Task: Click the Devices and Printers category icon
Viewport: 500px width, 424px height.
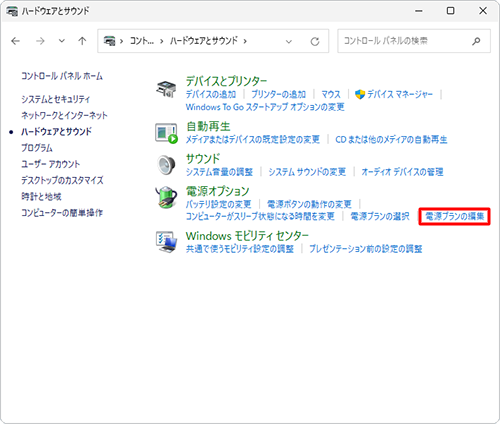Action: (166, 89)
